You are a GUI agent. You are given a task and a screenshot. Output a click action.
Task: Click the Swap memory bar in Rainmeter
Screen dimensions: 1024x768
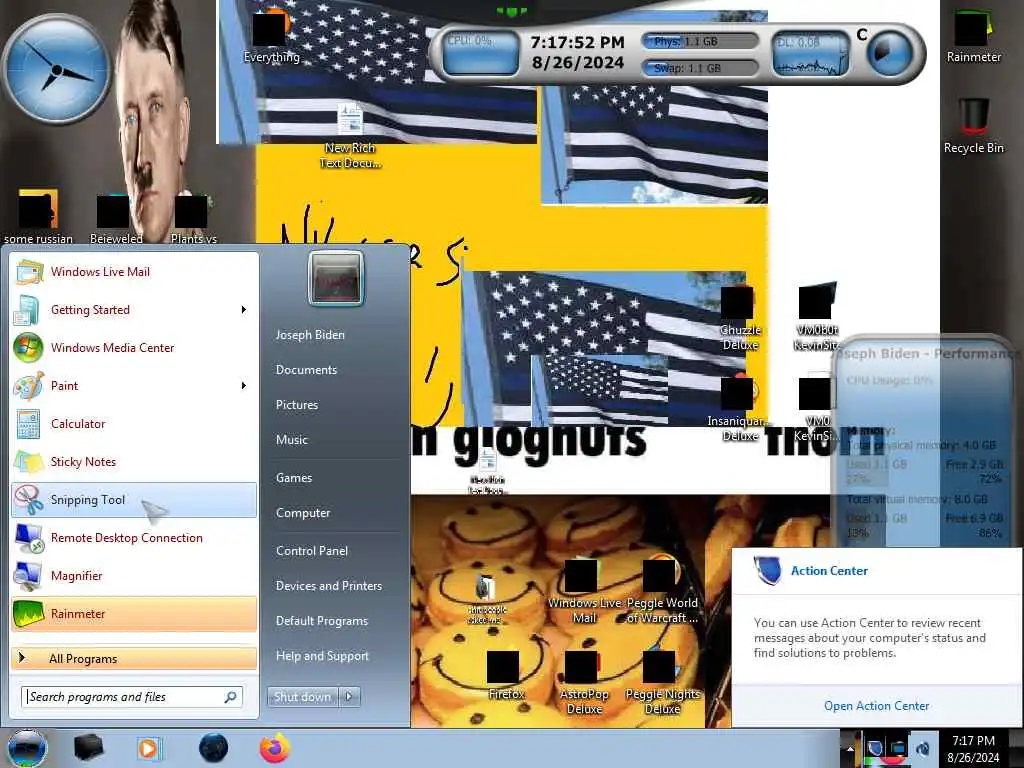[701, 68]
